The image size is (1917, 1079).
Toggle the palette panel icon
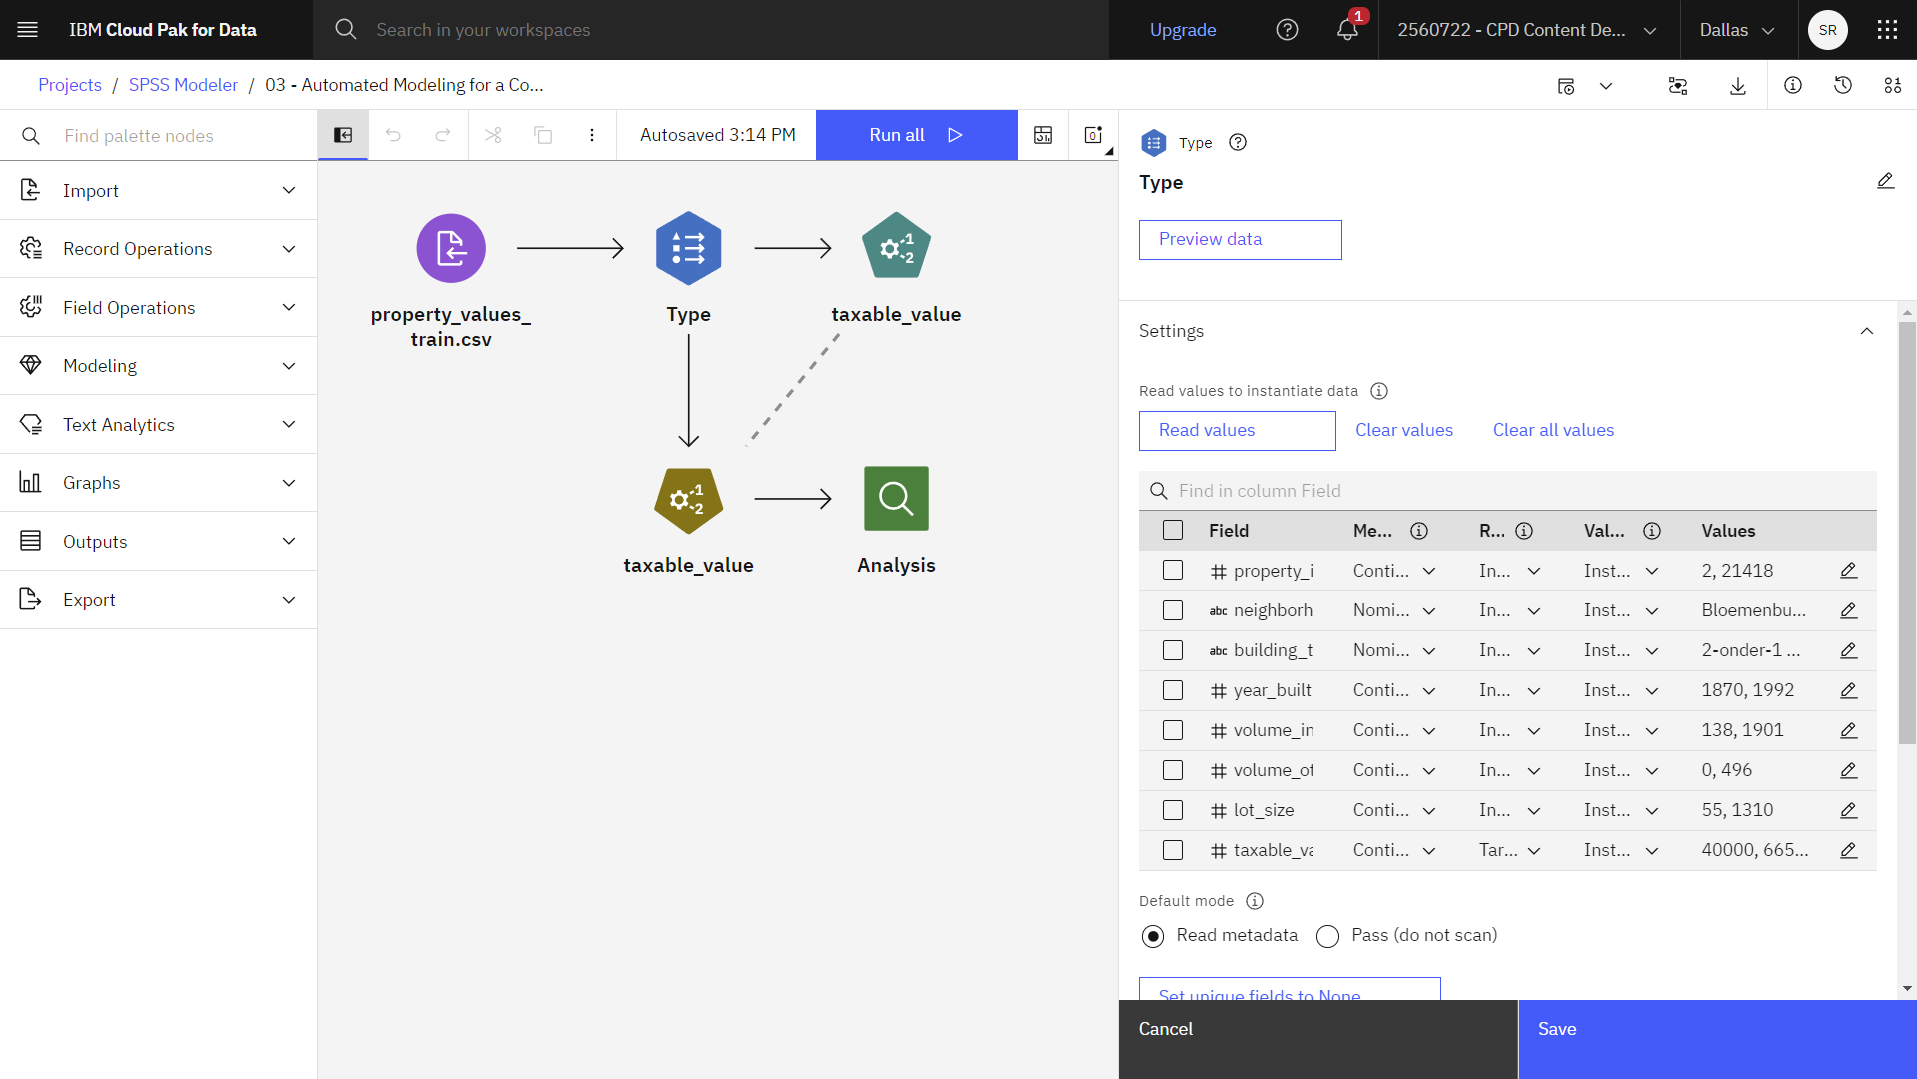click(x=343, y=135)
